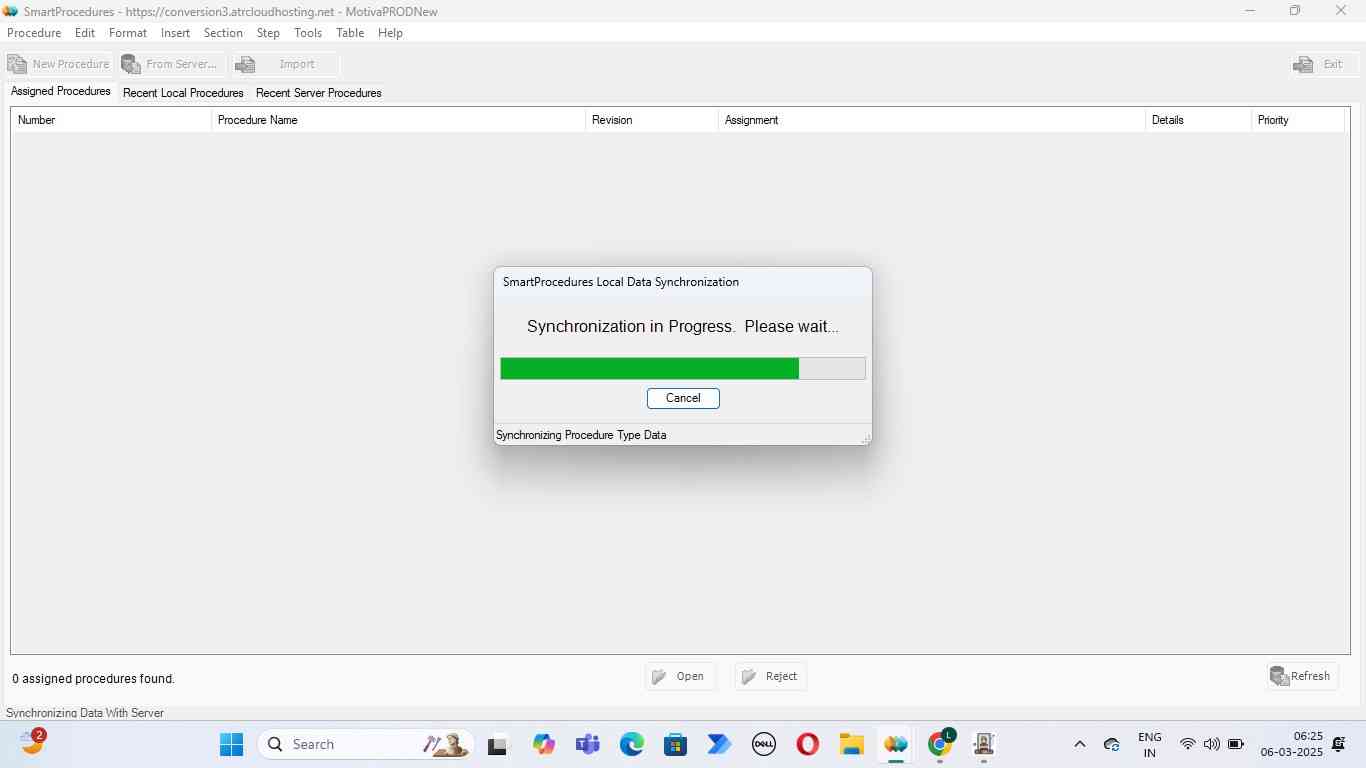Switch to Assigned Procedures tab
The width and height of the screenshot is (1366, 768).
[61, 91]
